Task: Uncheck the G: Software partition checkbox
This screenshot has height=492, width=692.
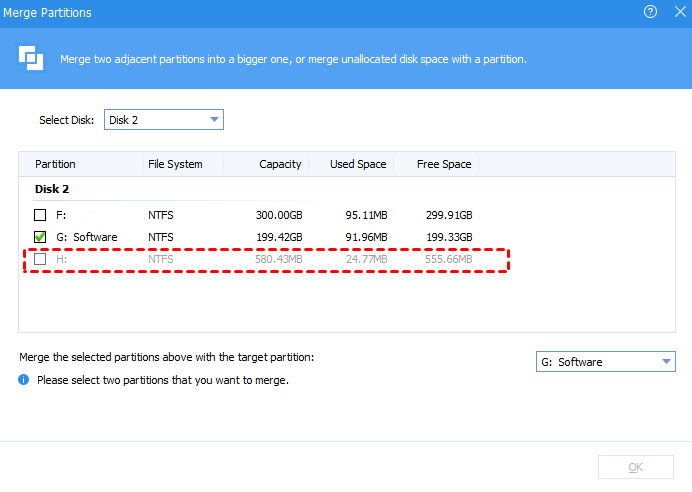Action: 40,237
